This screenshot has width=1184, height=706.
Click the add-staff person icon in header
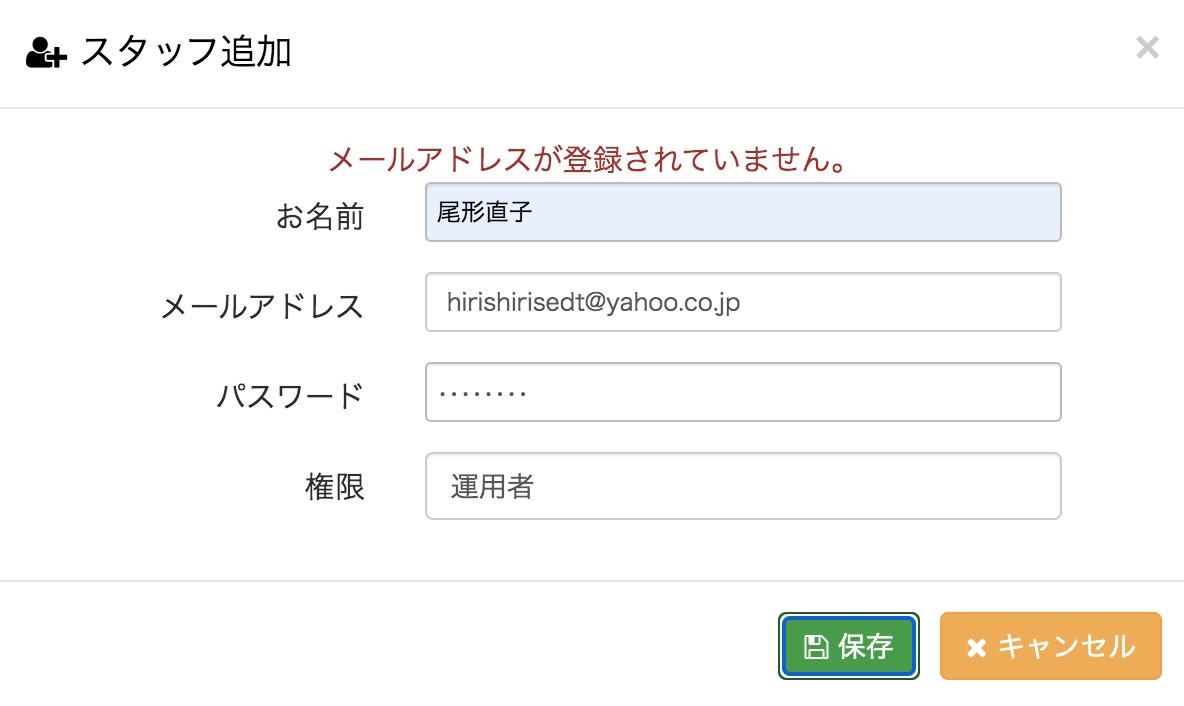coord(46,52)
